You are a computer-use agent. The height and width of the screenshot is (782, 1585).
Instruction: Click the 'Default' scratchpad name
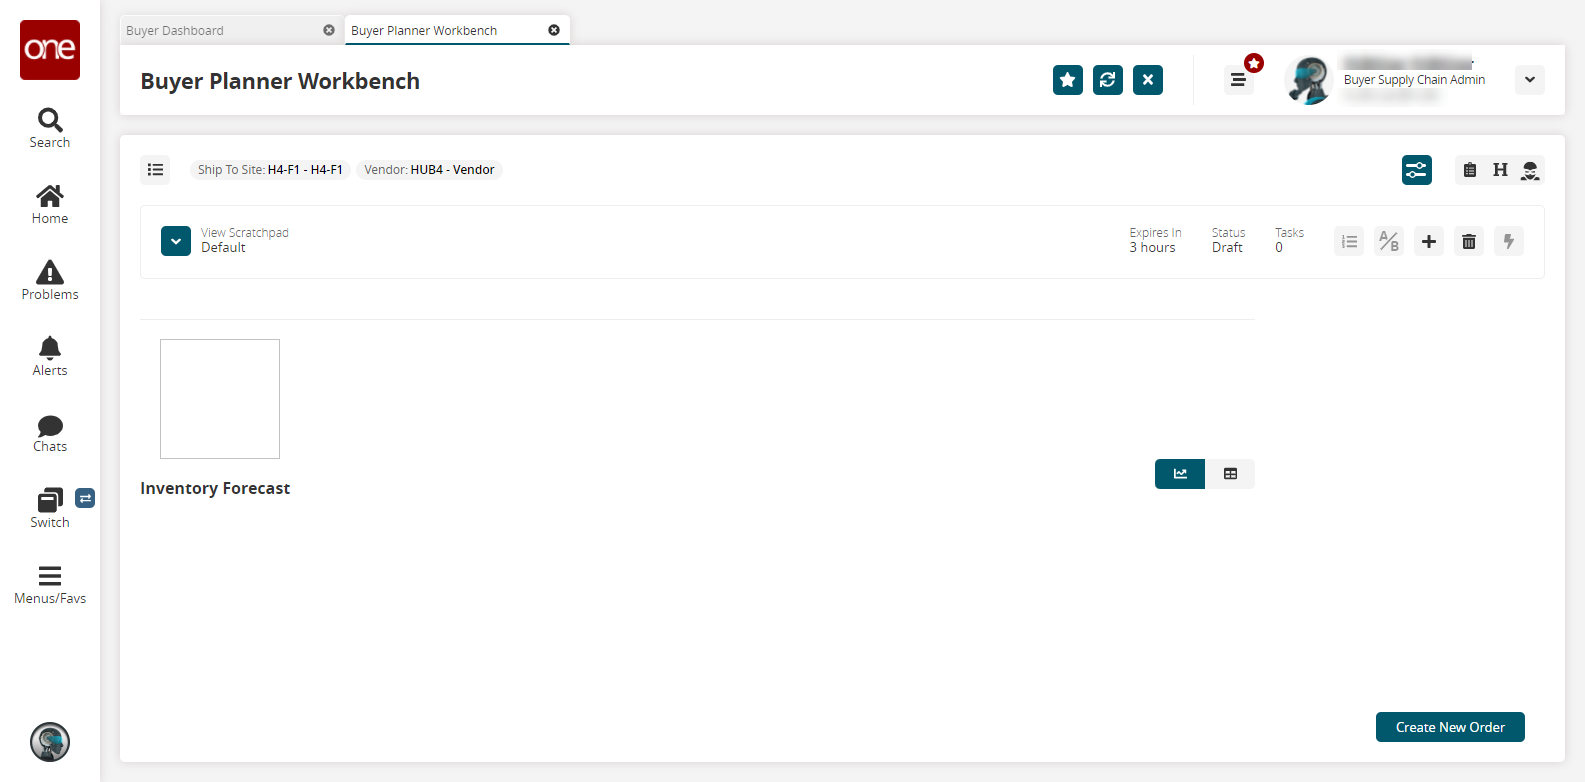(223, 248)
